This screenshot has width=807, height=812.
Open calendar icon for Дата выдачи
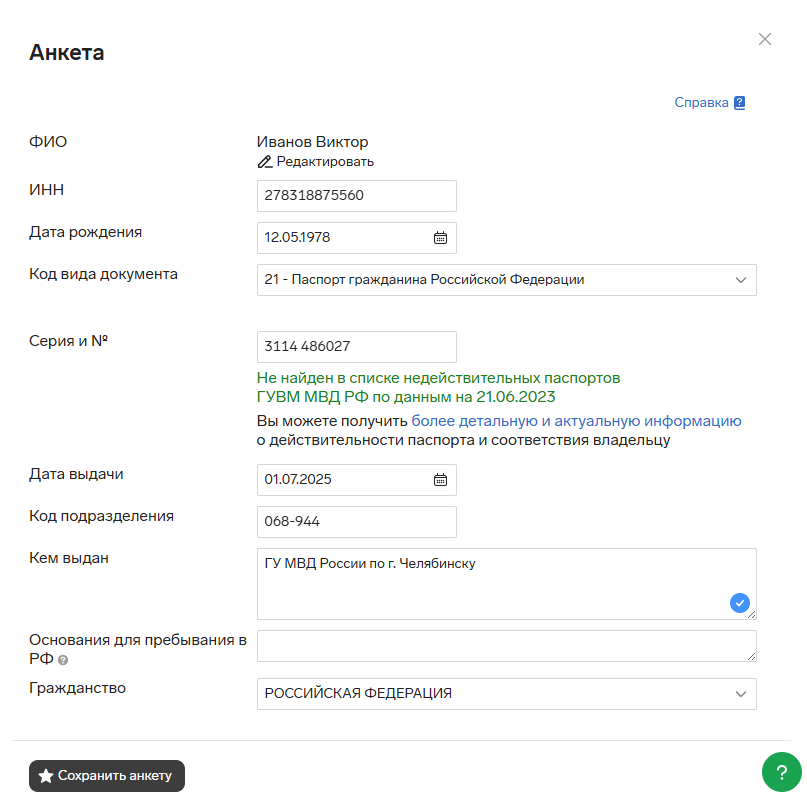click(440, 480)
